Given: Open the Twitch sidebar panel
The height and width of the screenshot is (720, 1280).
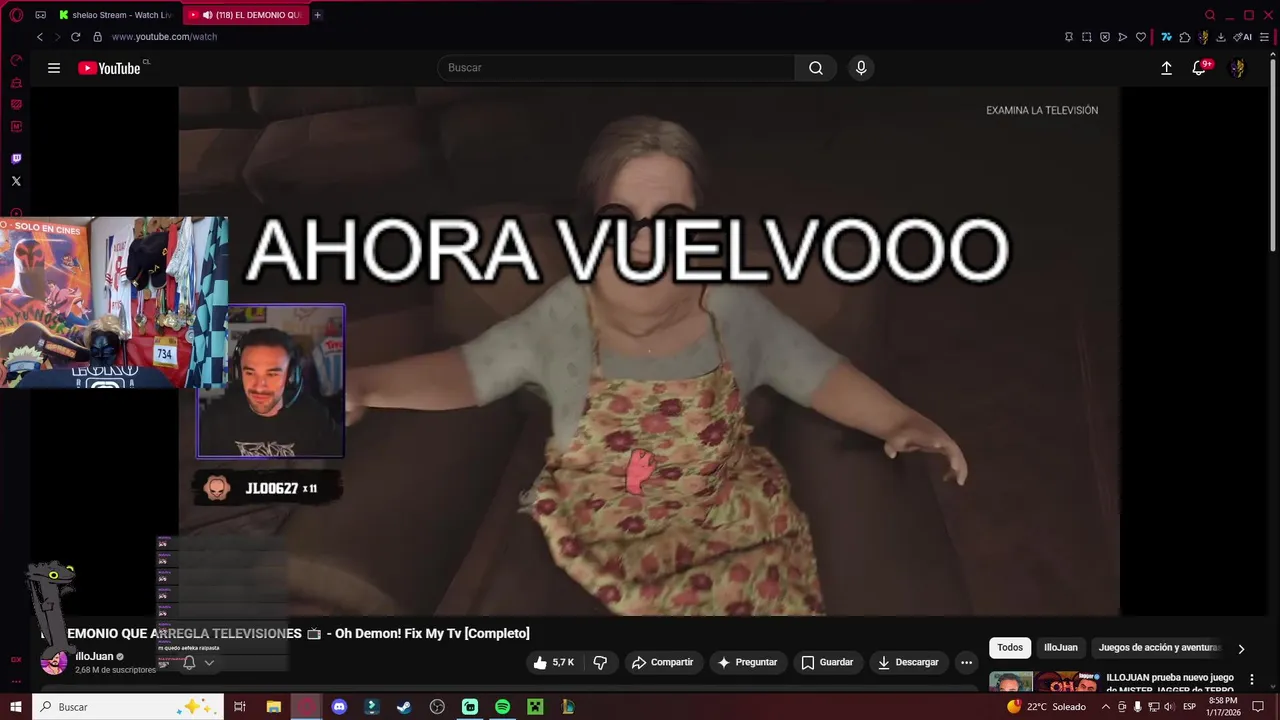Looking at the screenshot, I should (16, 159).
